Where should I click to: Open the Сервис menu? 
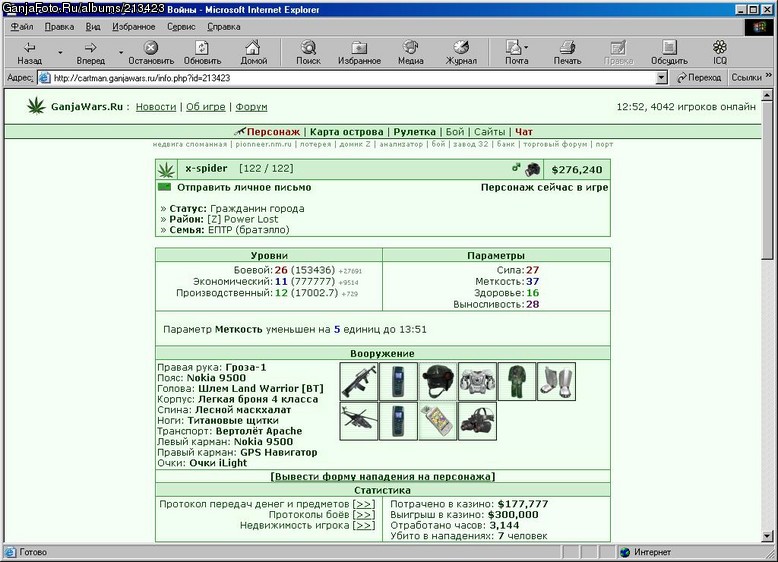coord(181,27)
